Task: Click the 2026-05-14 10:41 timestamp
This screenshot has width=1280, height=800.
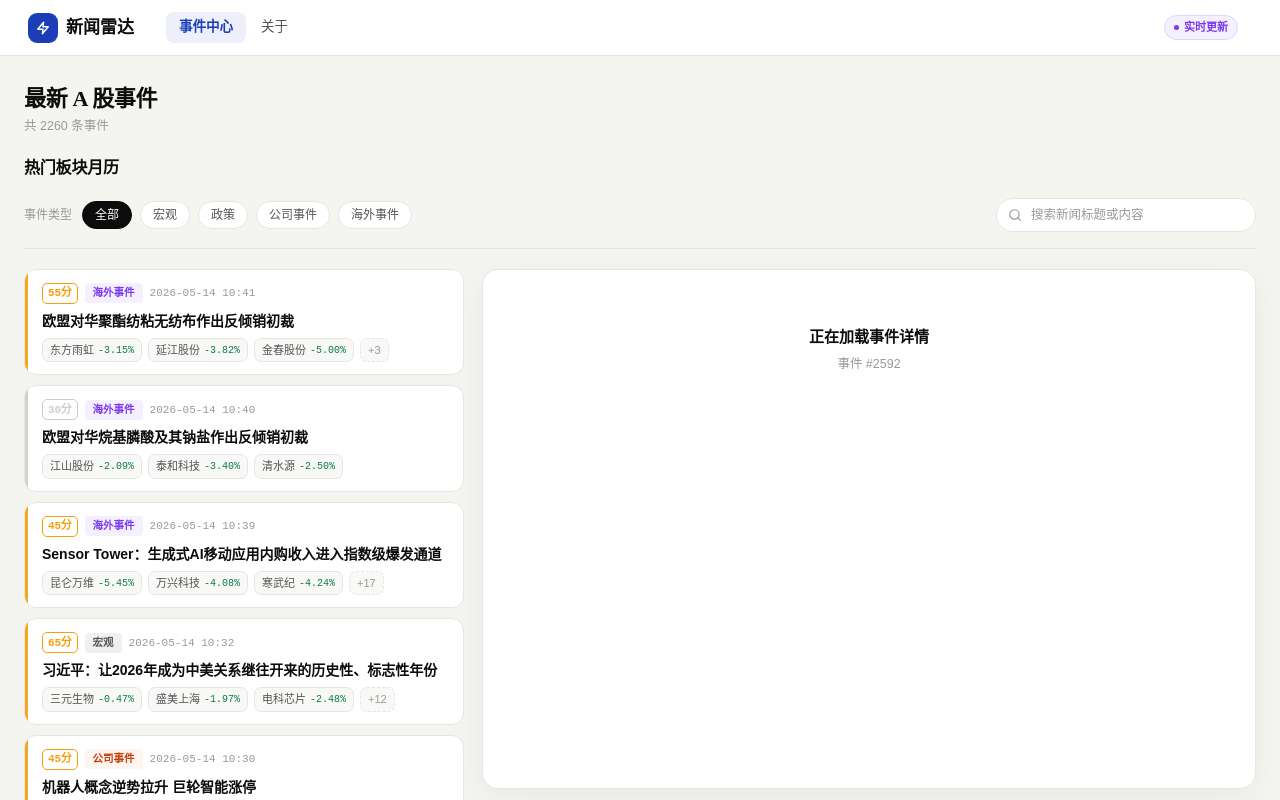Action: [202, 293]
